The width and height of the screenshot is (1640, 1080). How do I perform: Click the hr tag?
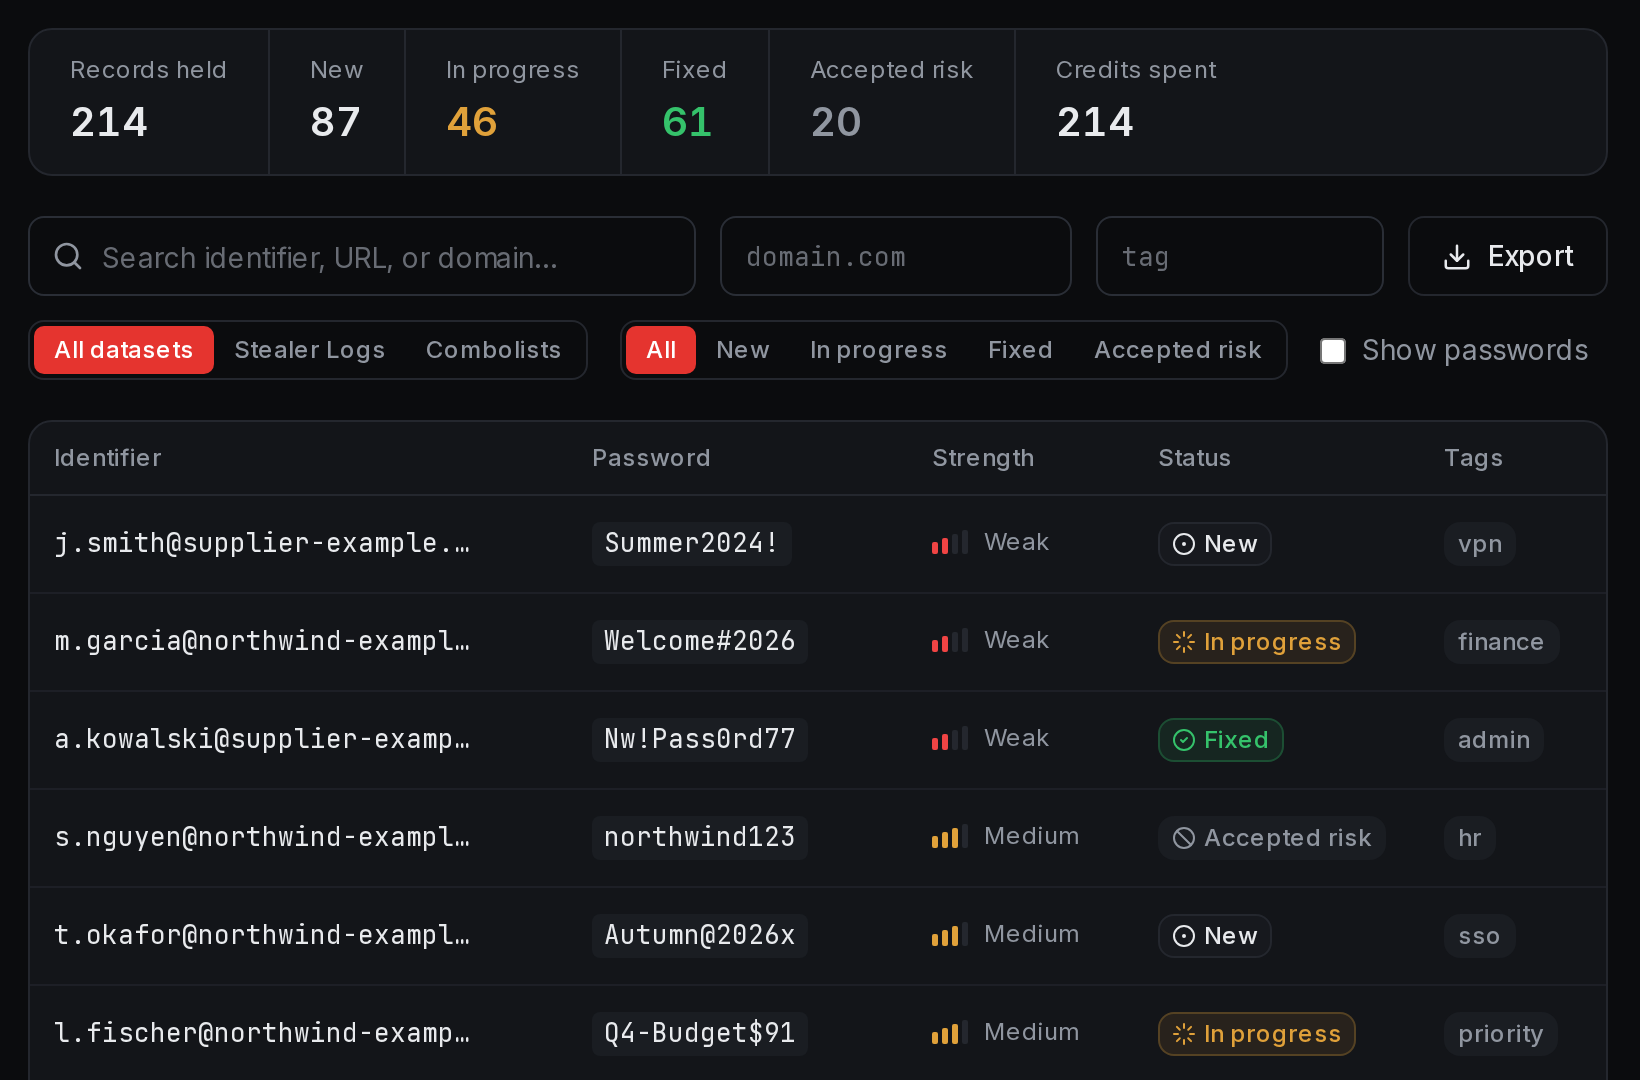[1470, 838]
